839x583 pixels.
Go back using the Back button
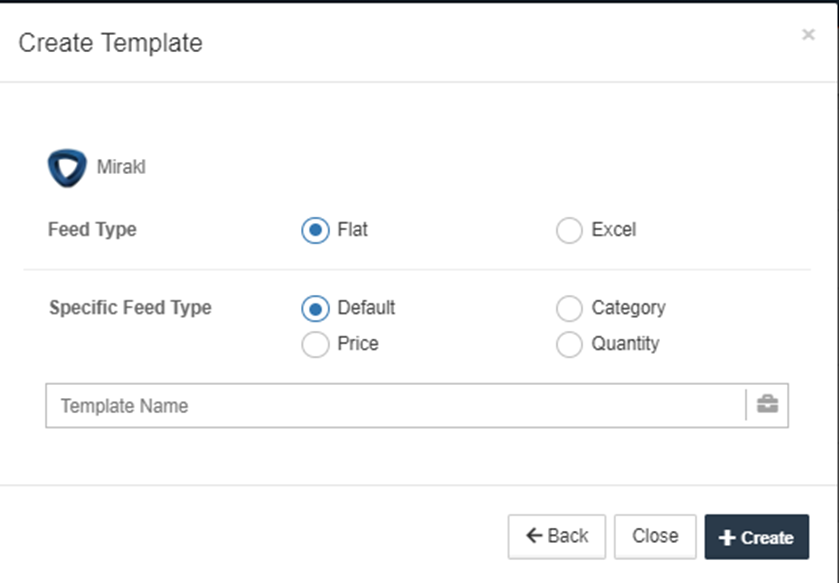[x=556, y=537]
